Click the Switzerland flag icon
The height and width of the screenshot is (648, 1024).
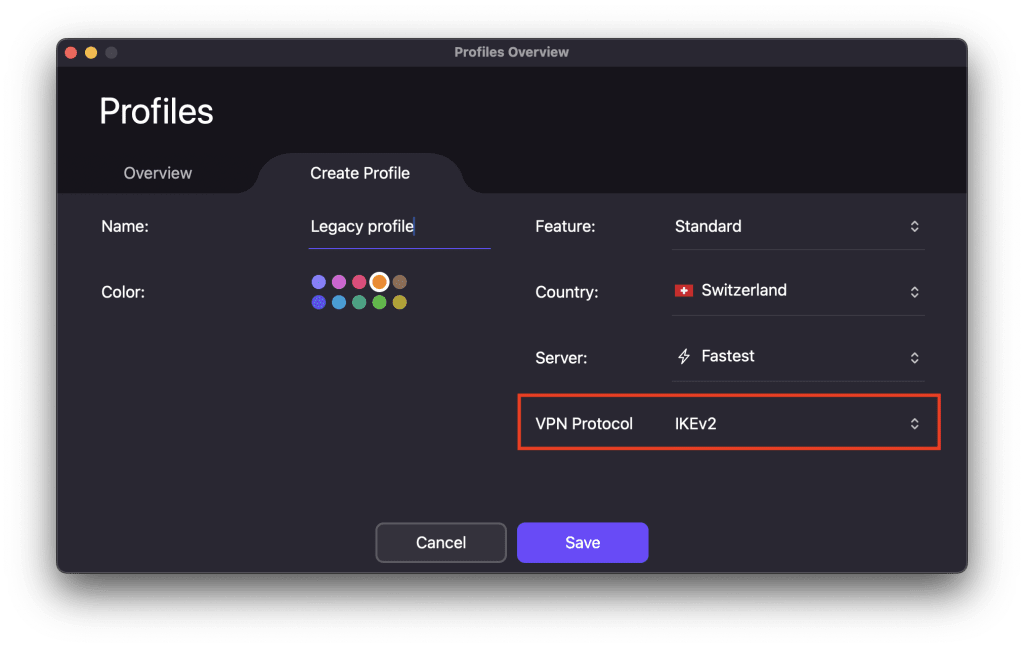pyautogui.click(x=684, y=290)
